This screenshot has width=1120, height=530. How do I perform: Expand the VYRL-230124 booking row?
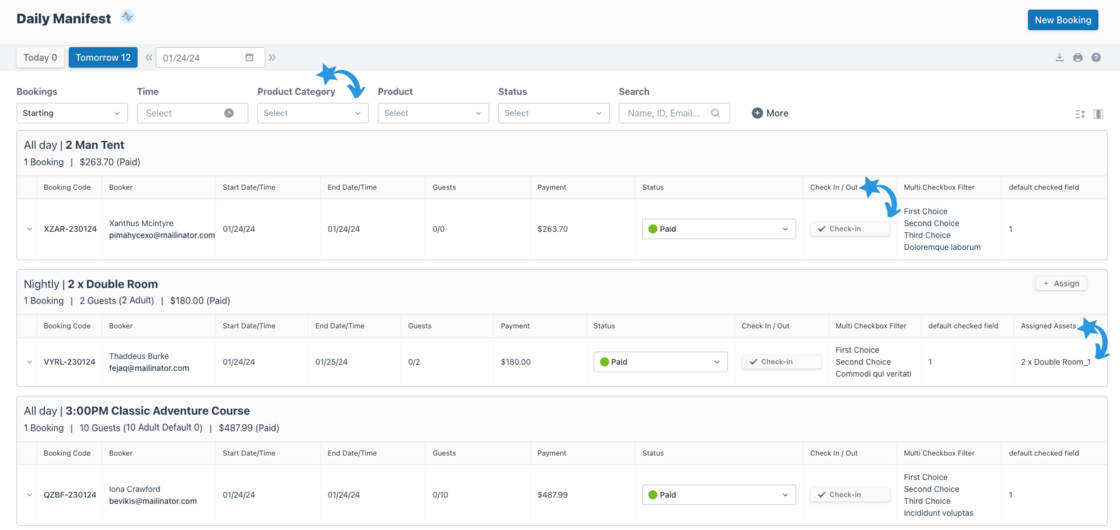pos(29,362)
